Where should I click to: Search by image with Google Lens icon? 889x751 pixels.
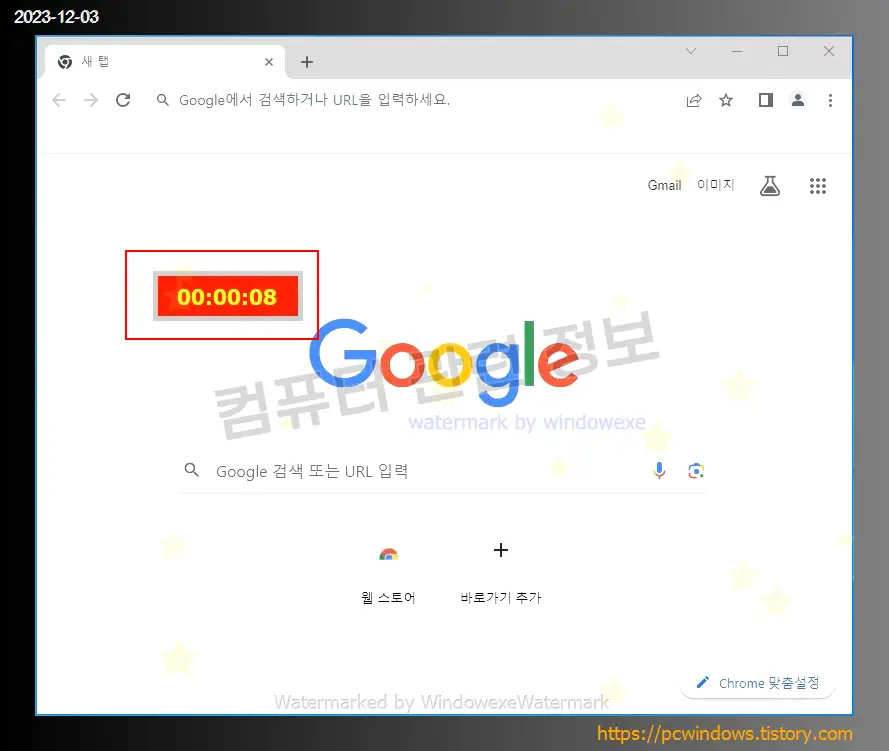click(696, 470)
